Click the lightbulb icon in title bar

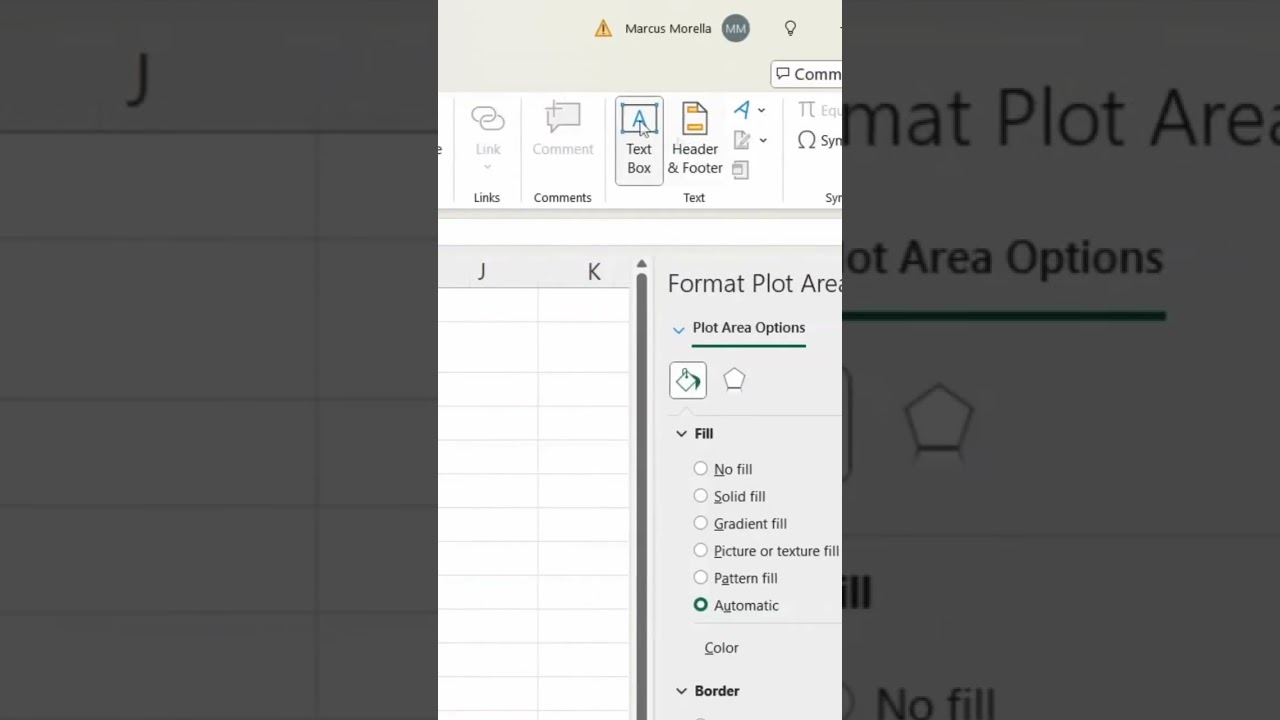pos(790,28)
